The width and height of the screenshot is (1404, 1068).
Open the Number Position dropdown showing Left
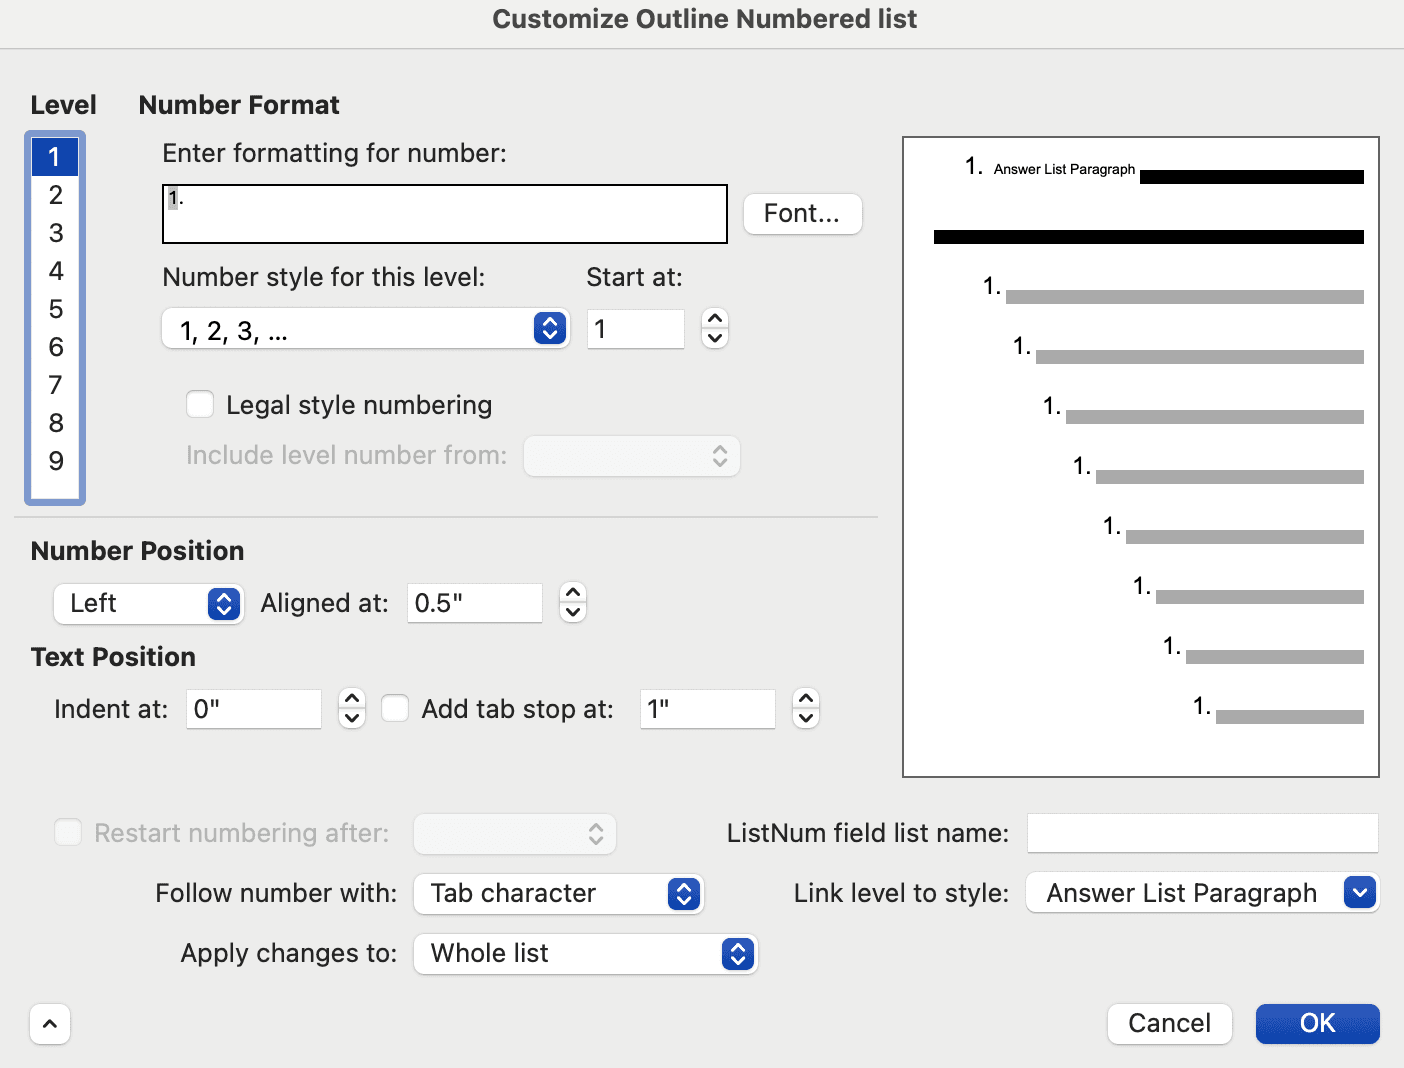(x=224, y=603)
